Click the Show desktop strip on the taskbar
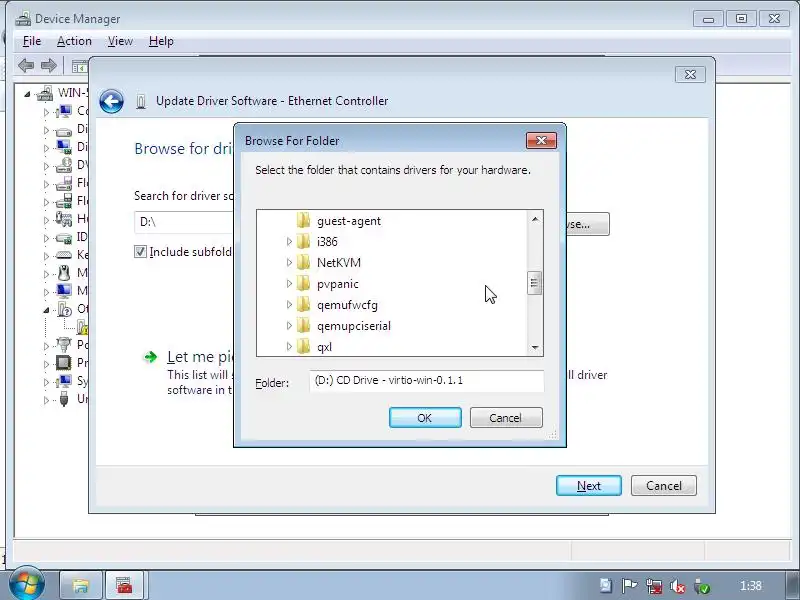 [792, 585]
